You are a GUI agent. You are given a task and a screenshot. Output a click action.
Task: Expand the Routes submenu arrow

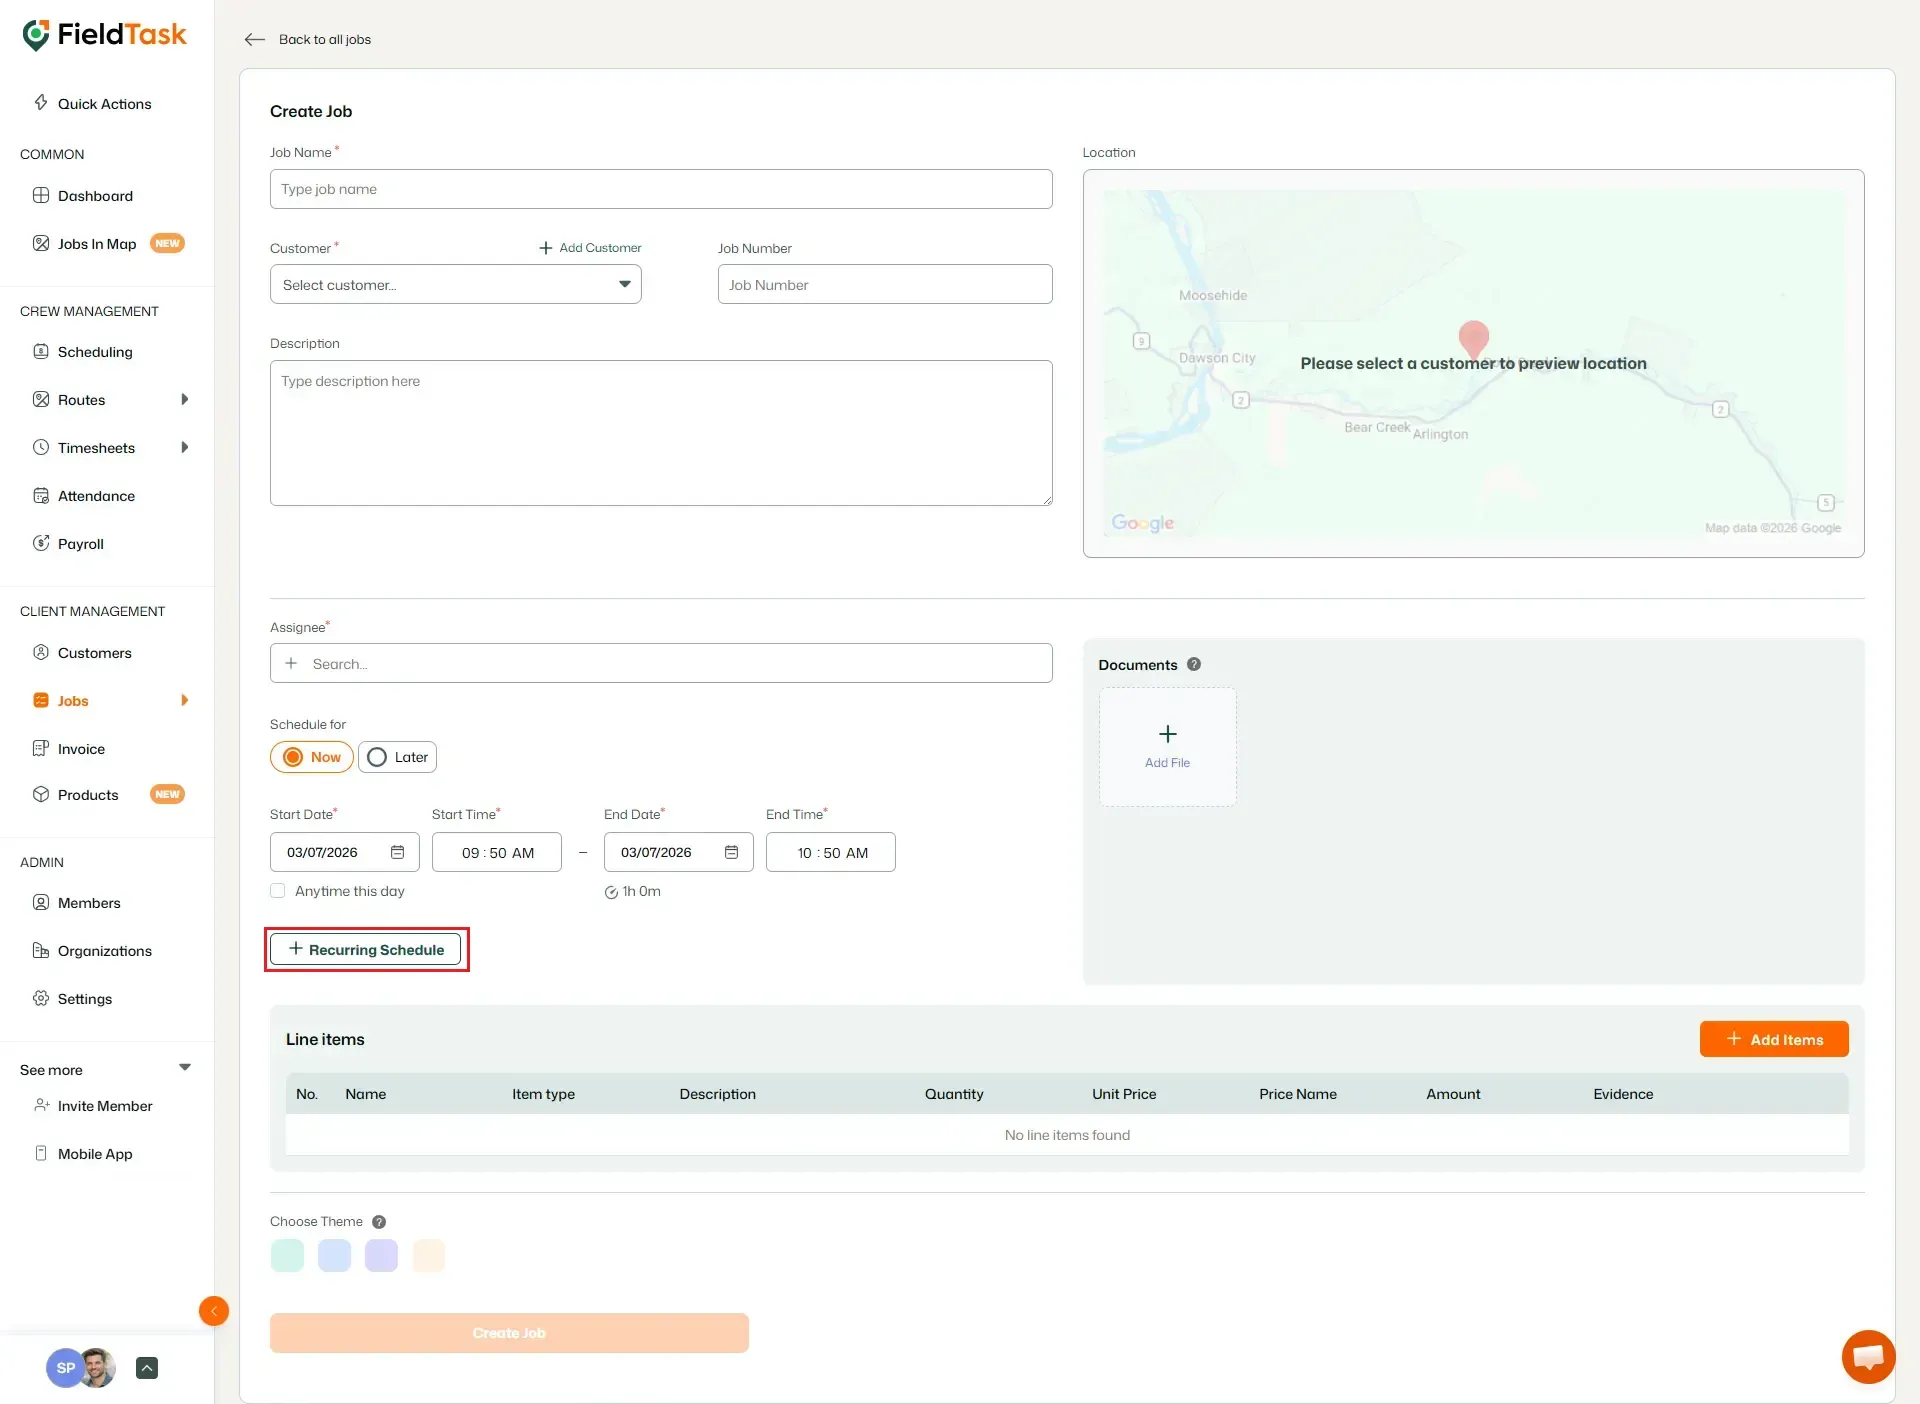click(x=184, y=399)
